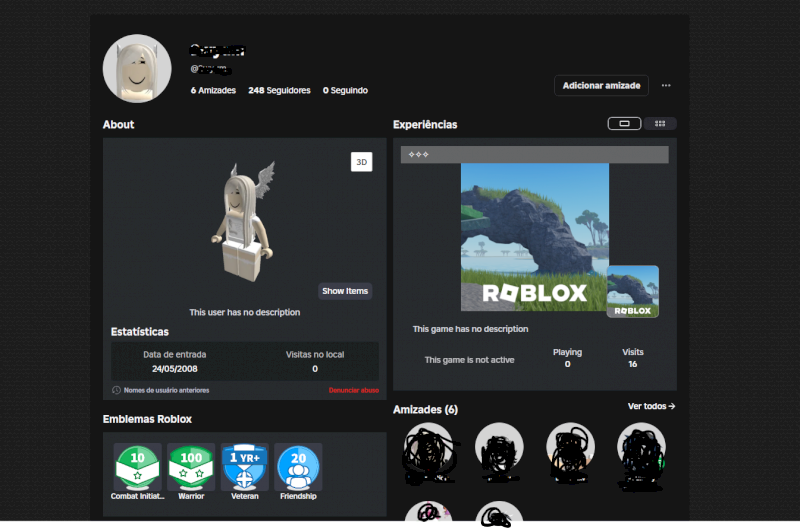Open the large Roblox experience thumbnail

(x=535, y=237)
